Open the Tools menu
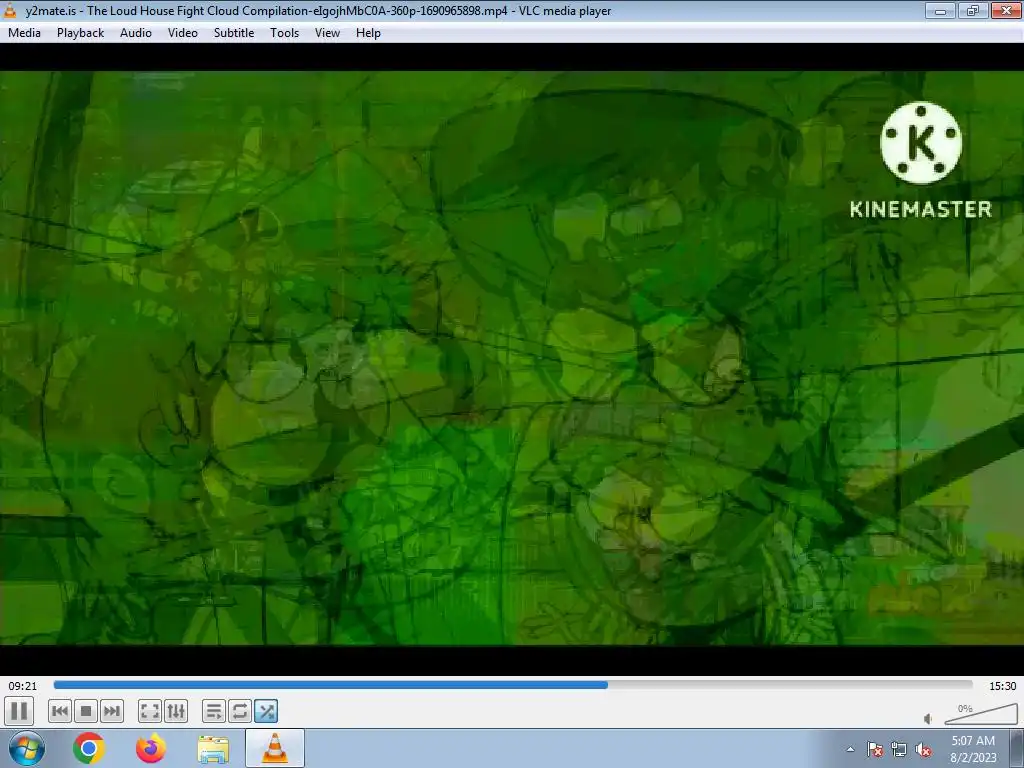This screenshot has width=1024, height=768. tap(285, 33)
